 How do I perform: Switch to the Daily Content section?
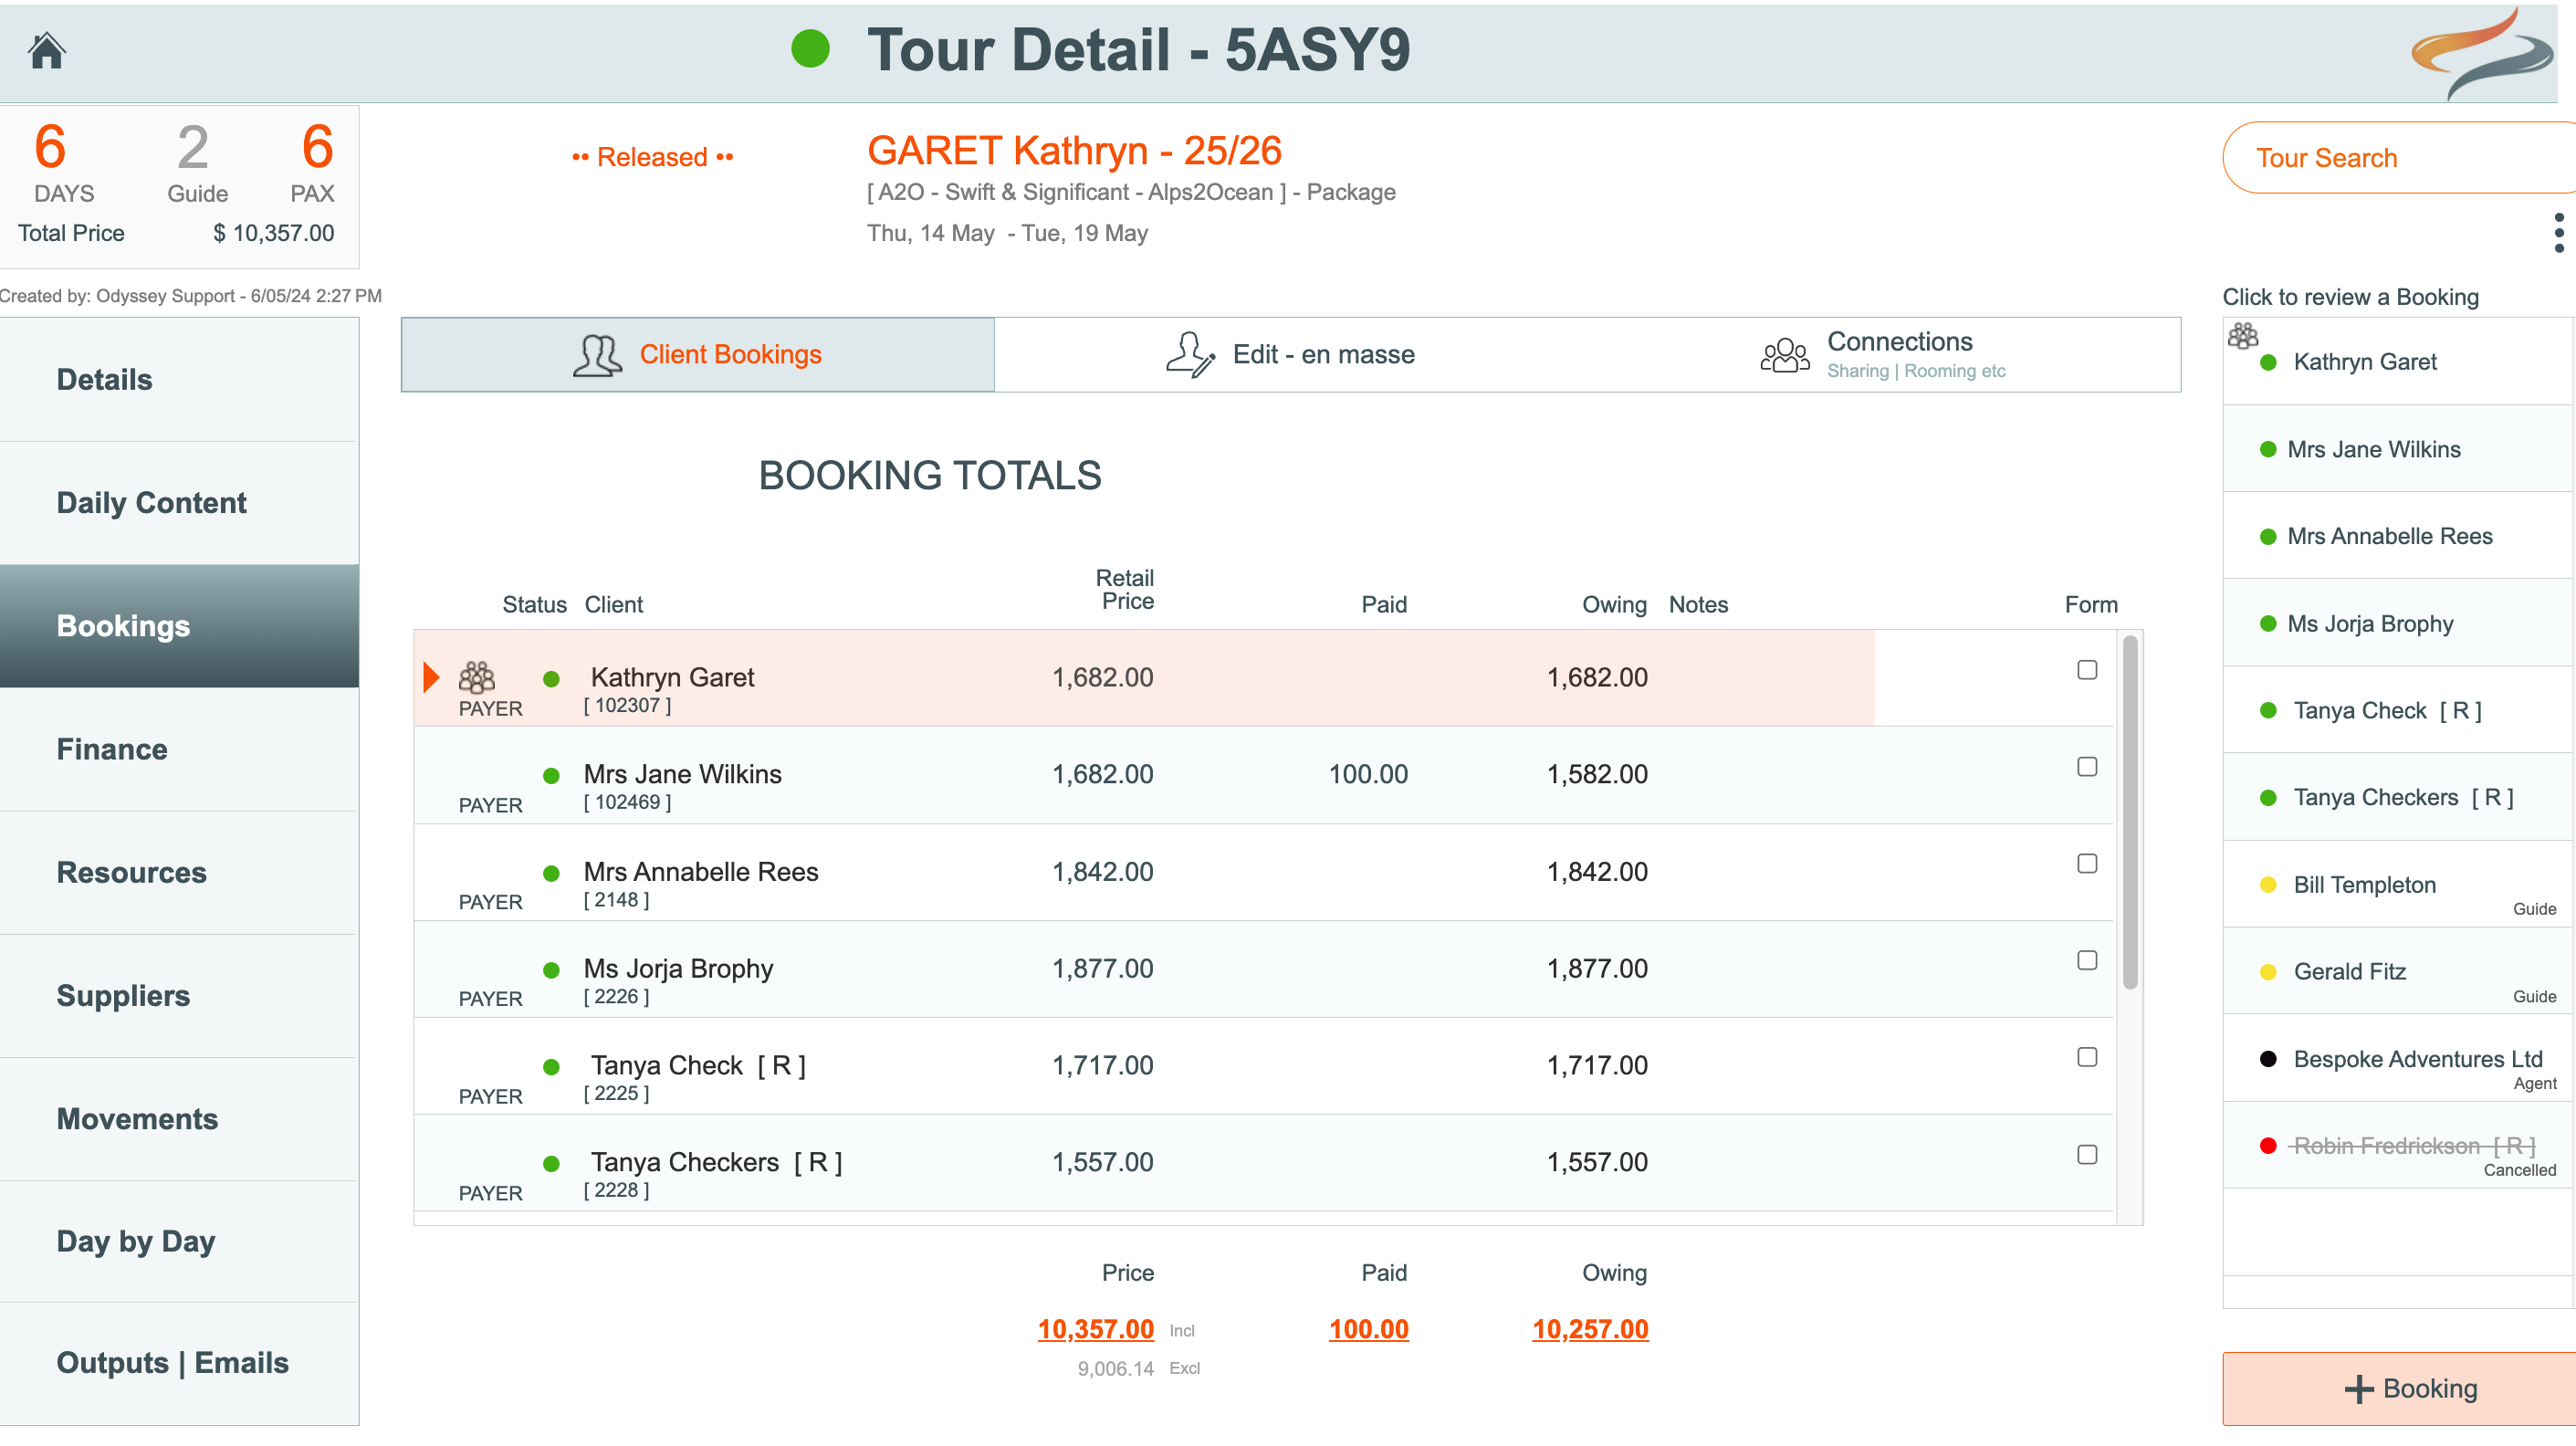(151, 502)
